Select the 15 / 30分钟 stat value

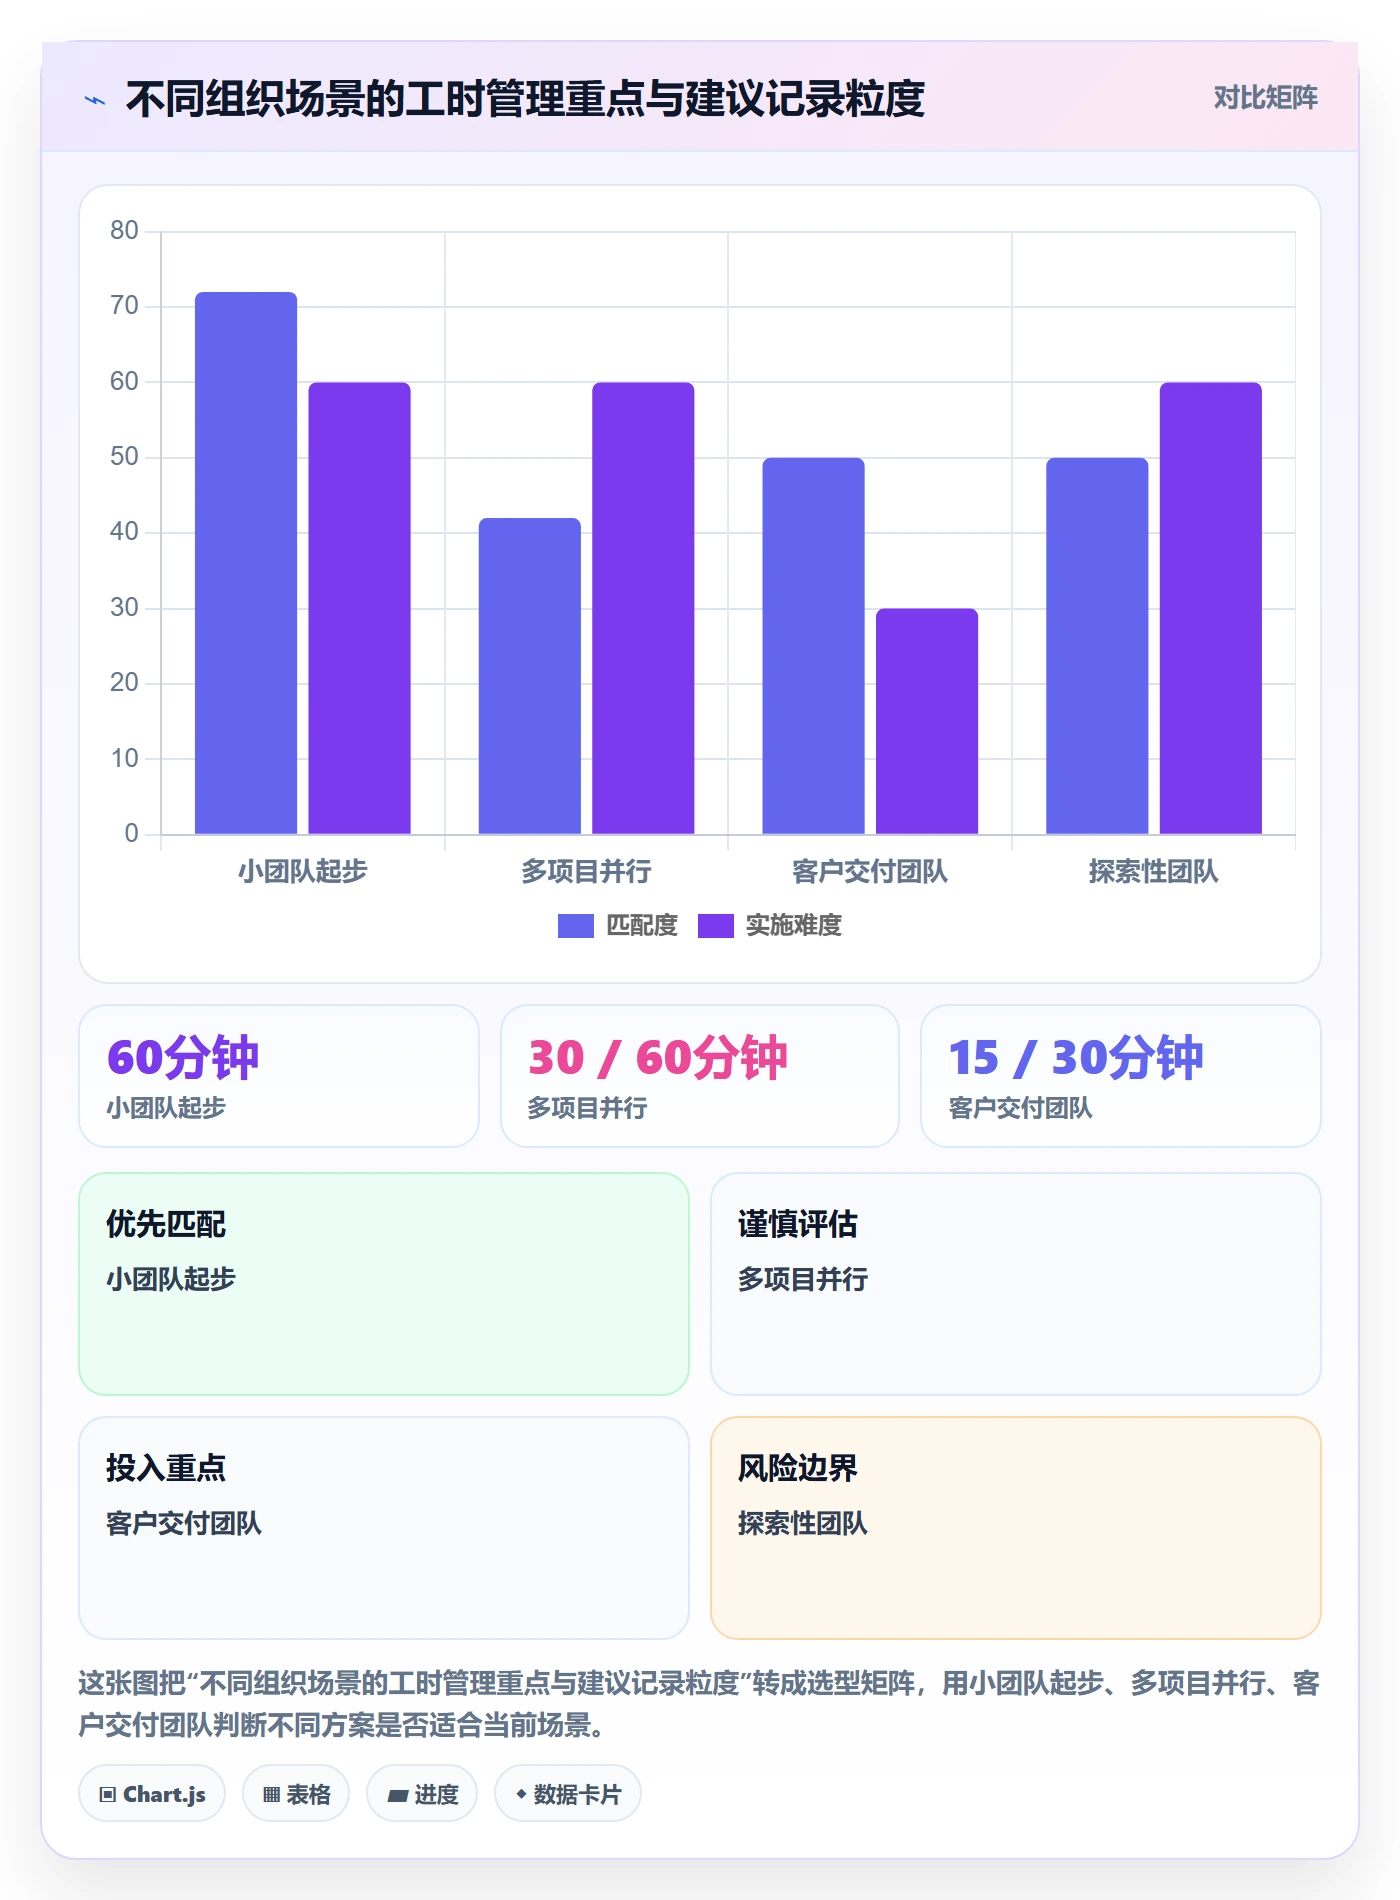click(x=1076, y=1057)
